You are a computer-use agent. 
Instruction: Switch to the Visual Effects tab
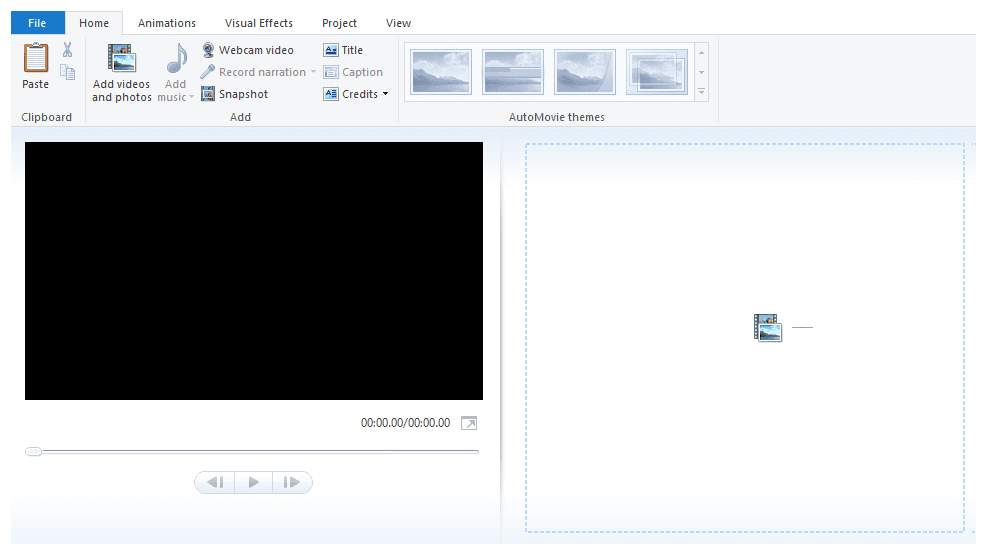coord(259,23)
